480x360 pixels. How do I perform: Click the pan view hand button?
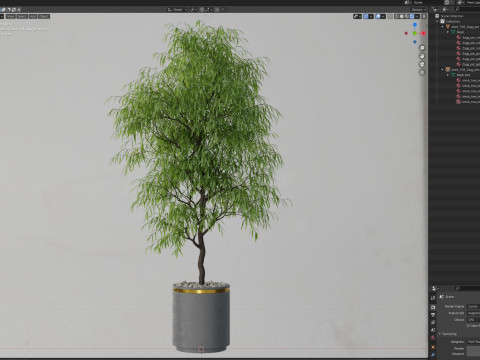[422, 56]
